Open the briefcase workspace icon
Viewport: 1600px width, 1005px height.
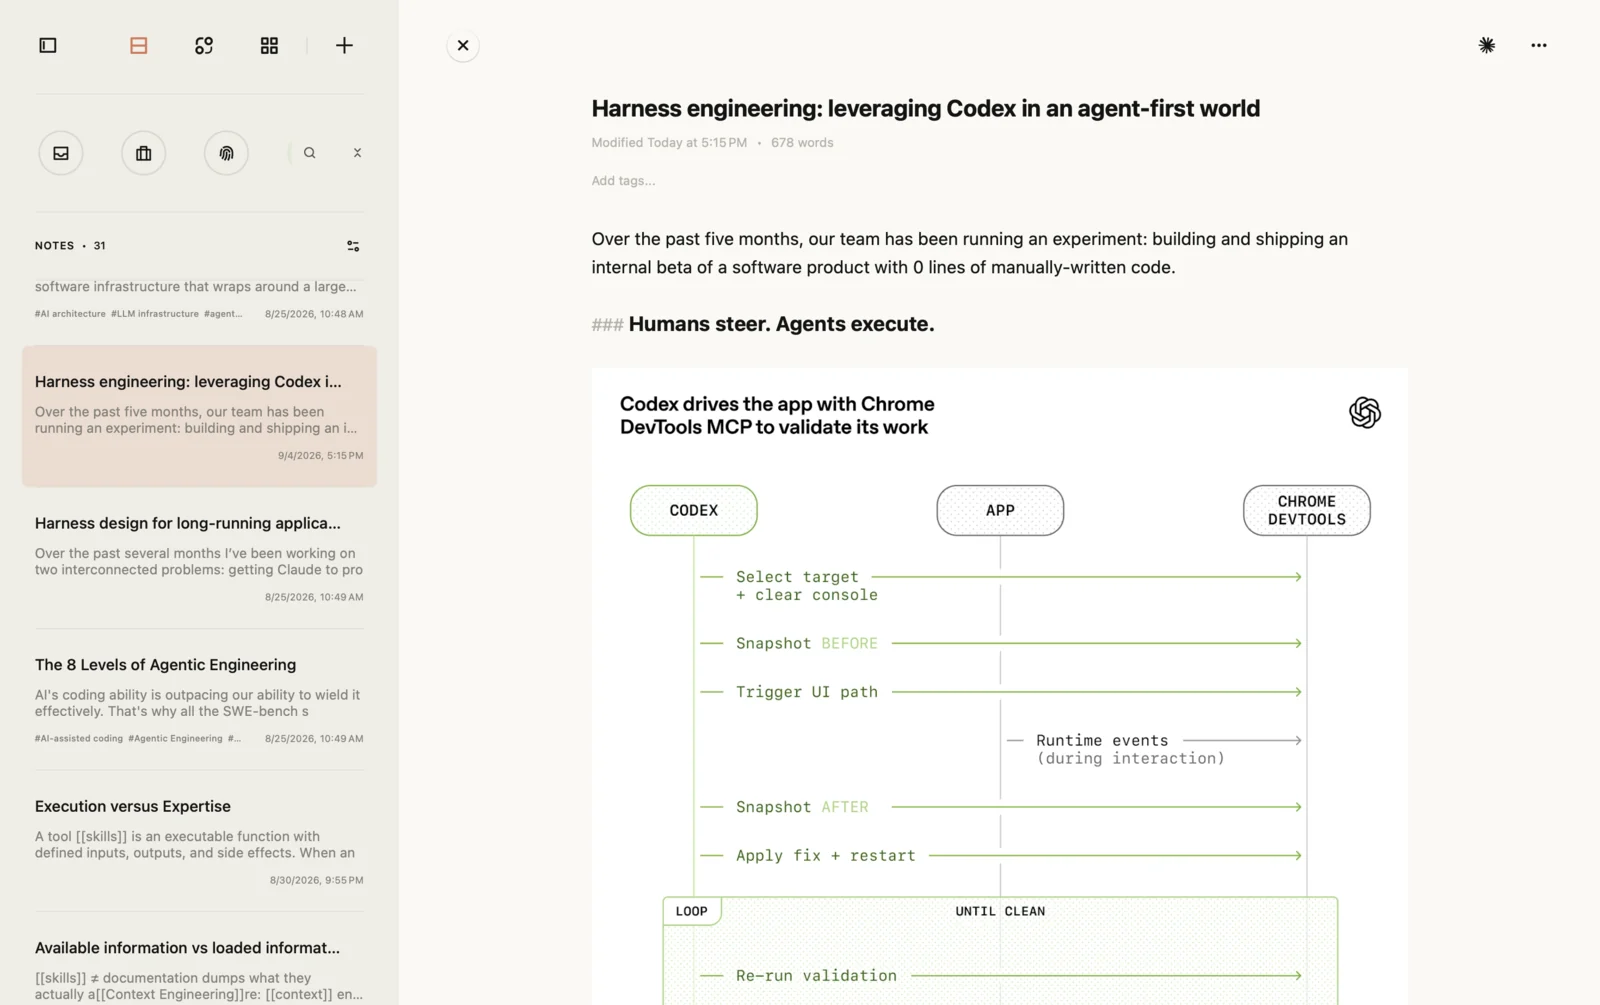pos(144,153)
